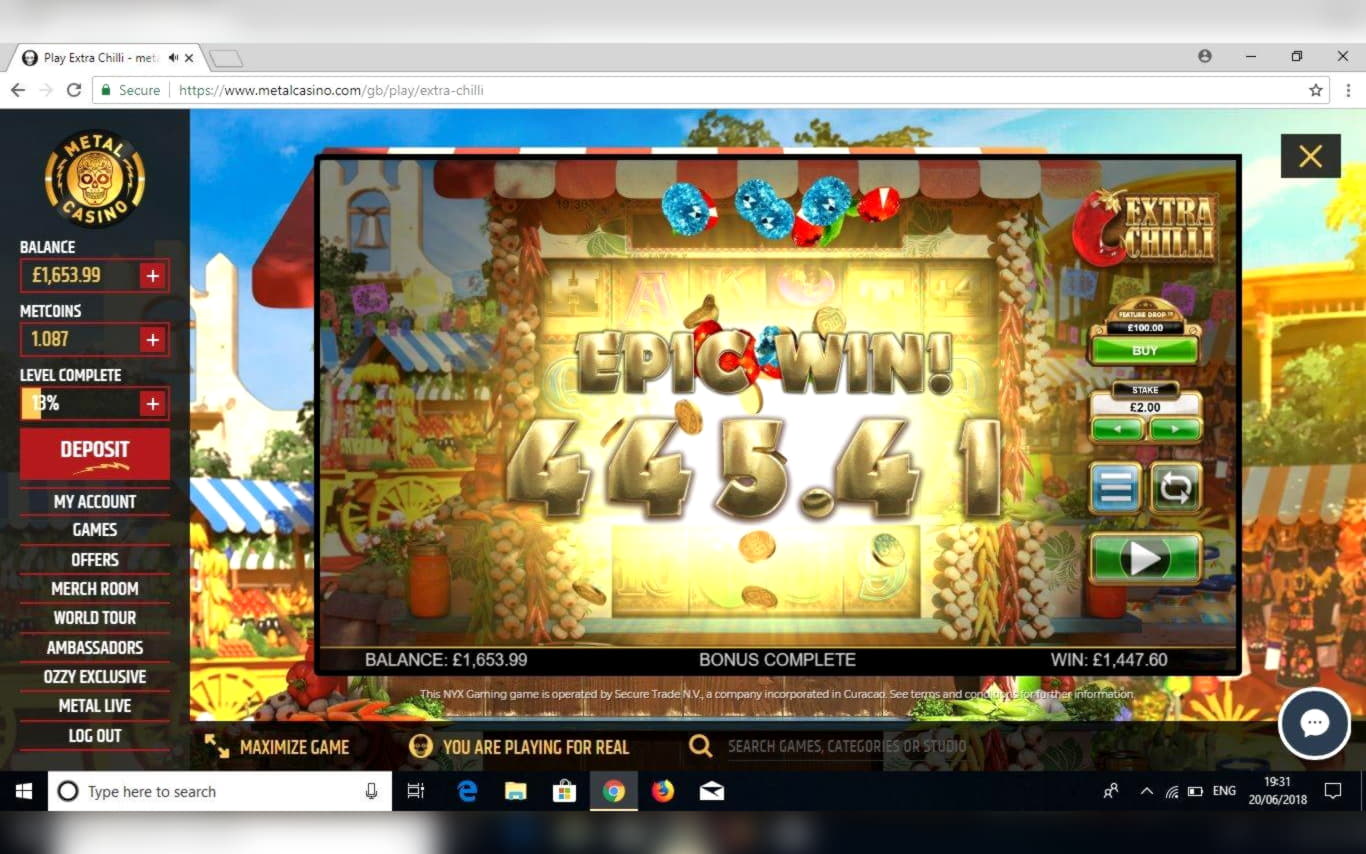This screenshot has height=854, width=1366.
Task: Open World Tour page
Action: coord(95,618)
